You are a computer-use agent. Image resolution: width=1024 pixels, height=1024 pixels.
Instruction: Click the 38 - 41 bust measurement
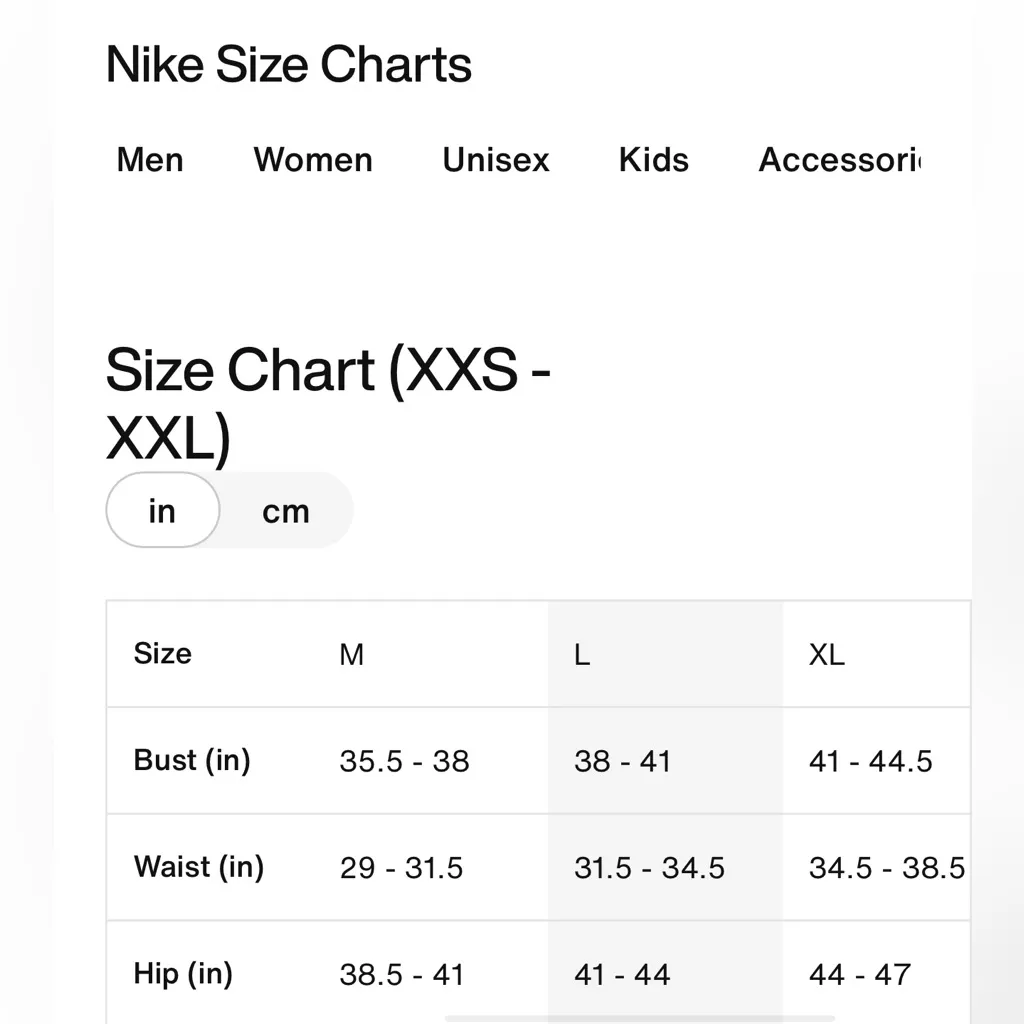622,762
